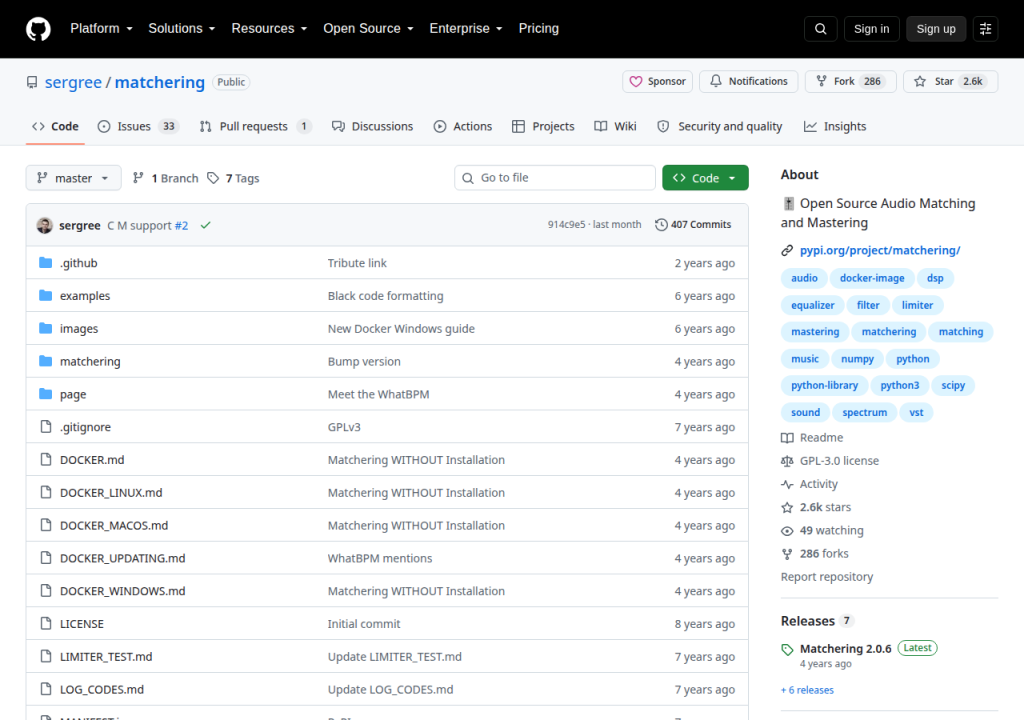Open 'New Docker Windows guide' commit message
Viewport: 1024px width, 720px height.
click(x=401, y=329)
